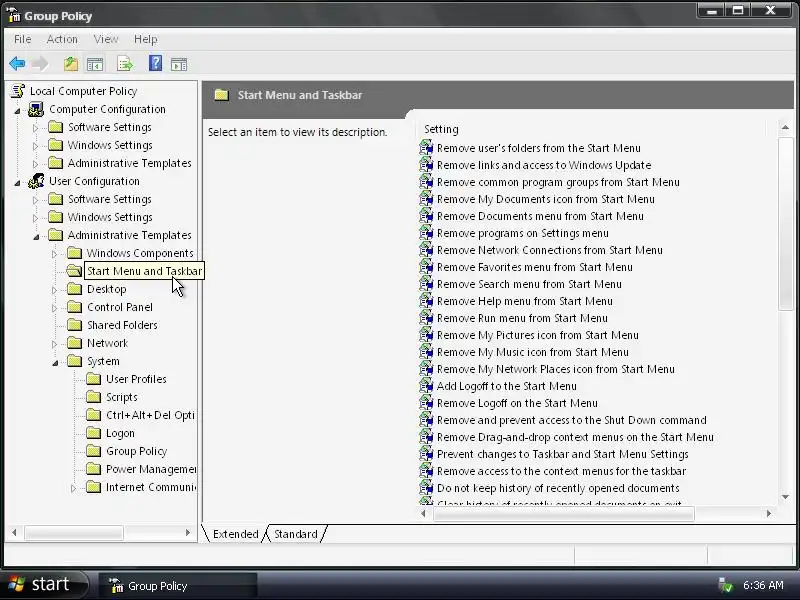Click the Shared Folders folder icon
The width and height of the screenshot is (800, 600).
(74, 325)
